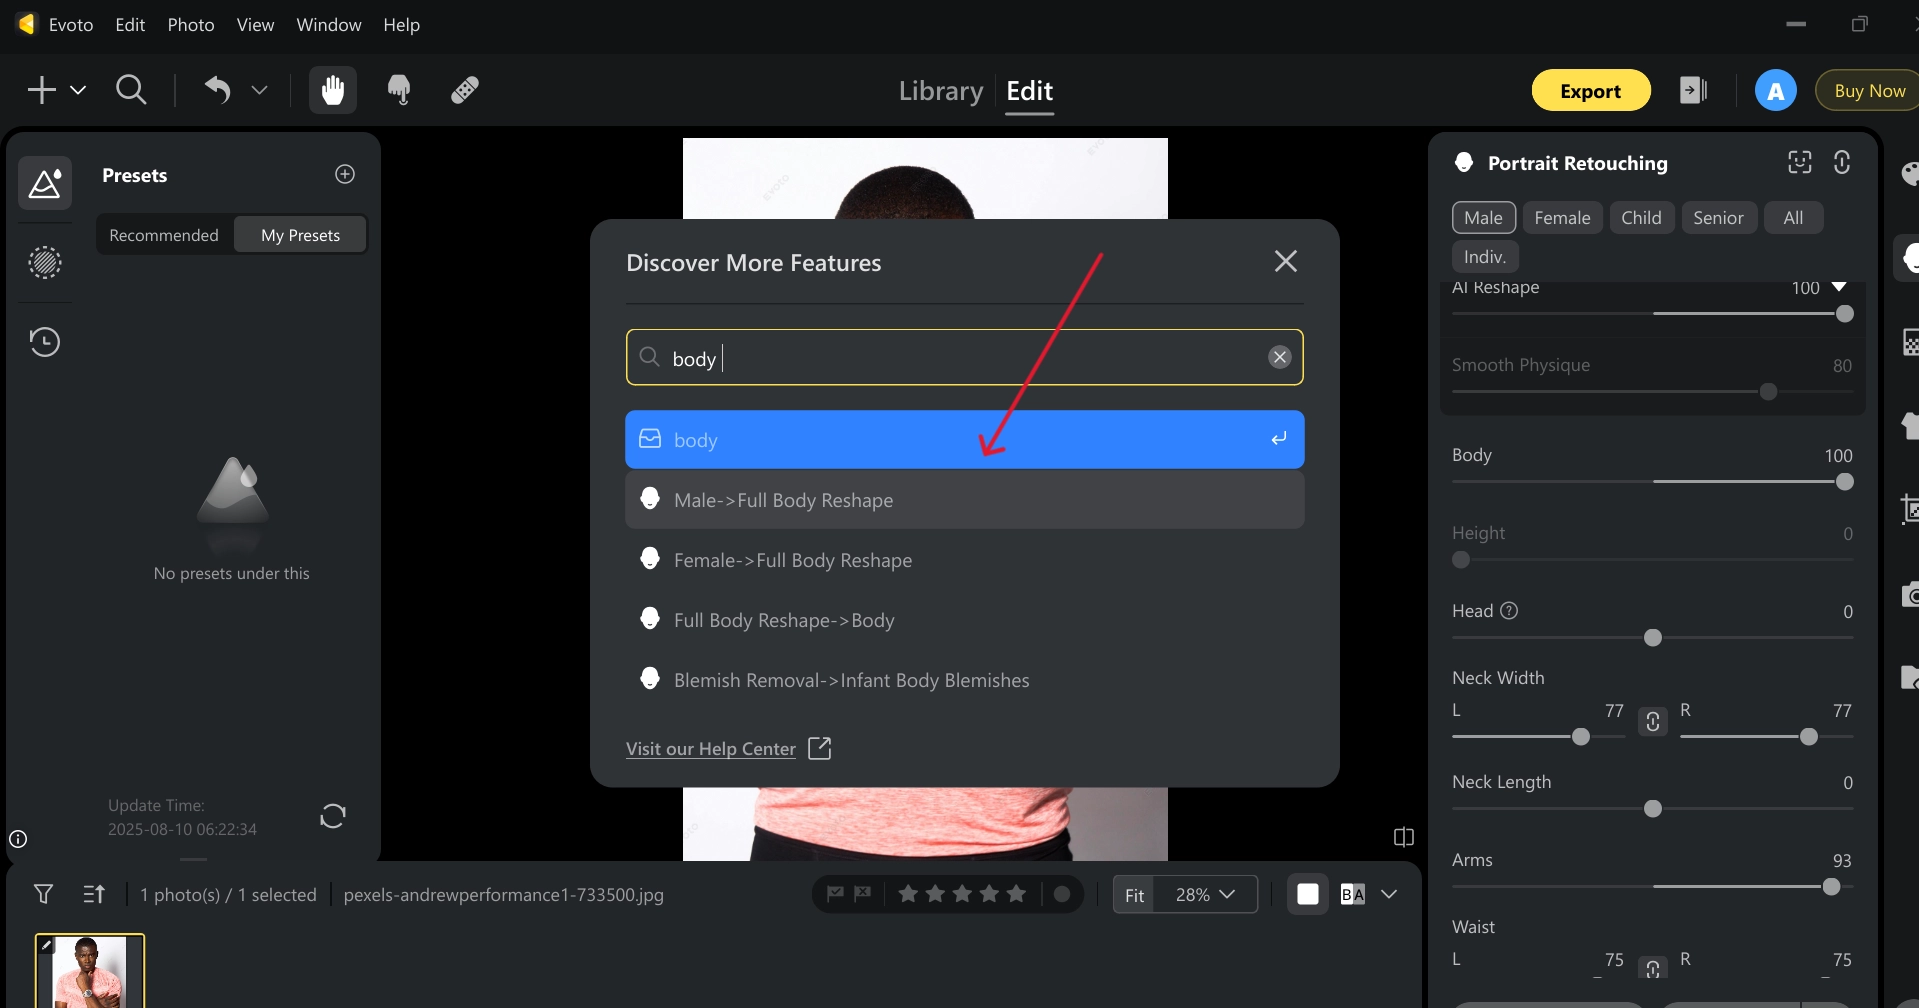Click the face detection icon in Portrait Retouching header

click(x=1799, y=162)
